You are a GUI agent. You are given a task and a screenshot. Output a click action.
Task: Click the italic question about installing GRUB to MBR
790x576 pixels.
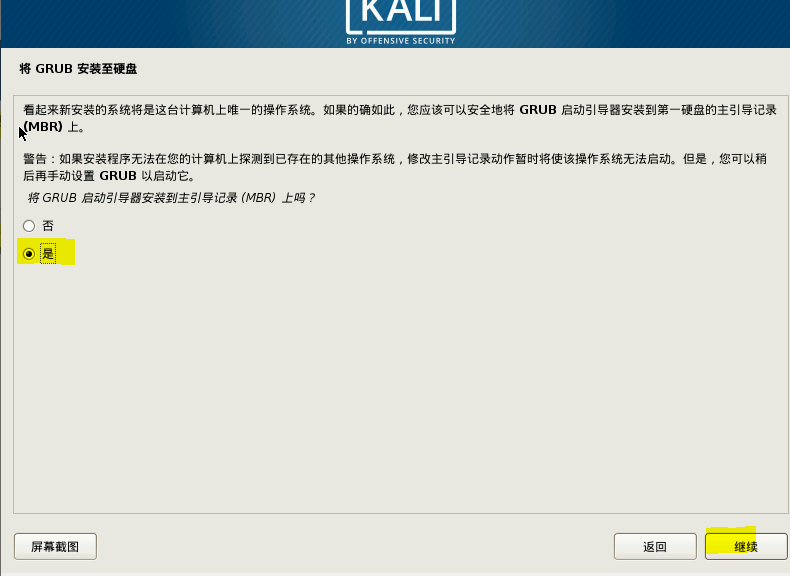pyautogui.click(x=171, y=198)
